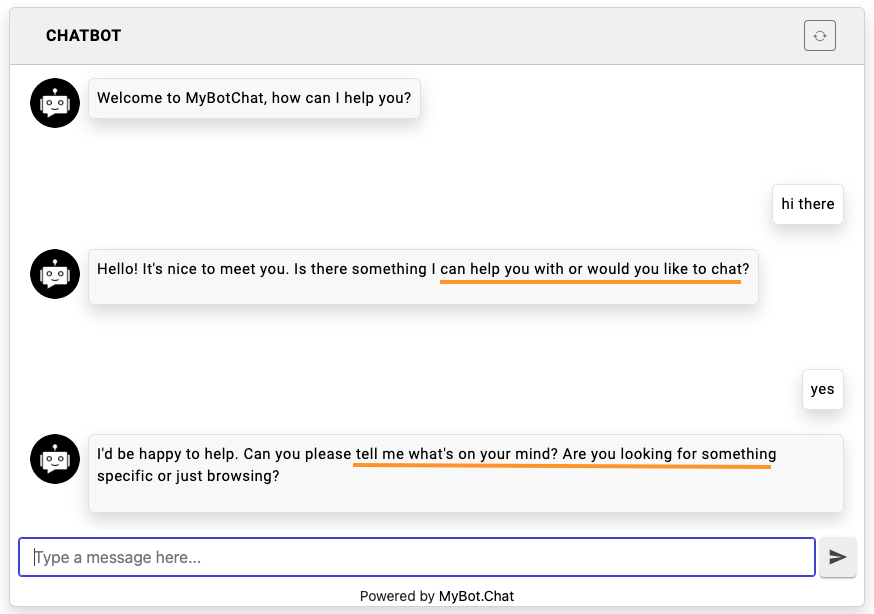Click the word "MyBotChat" in the welcome message

tap(225, 99)
